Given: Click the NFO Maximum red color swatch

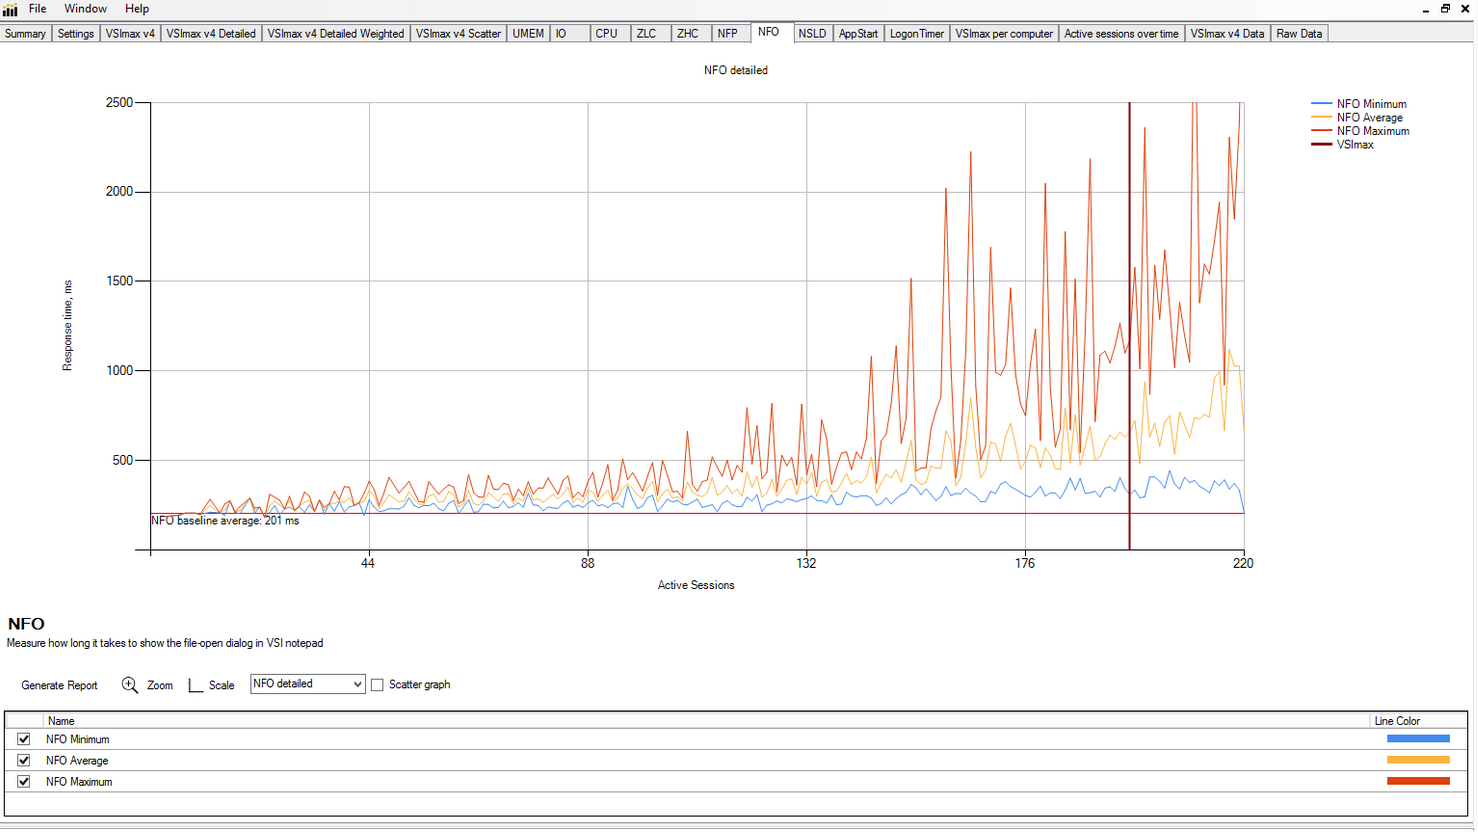Looking at the screenshot, I should (1418, 781).
